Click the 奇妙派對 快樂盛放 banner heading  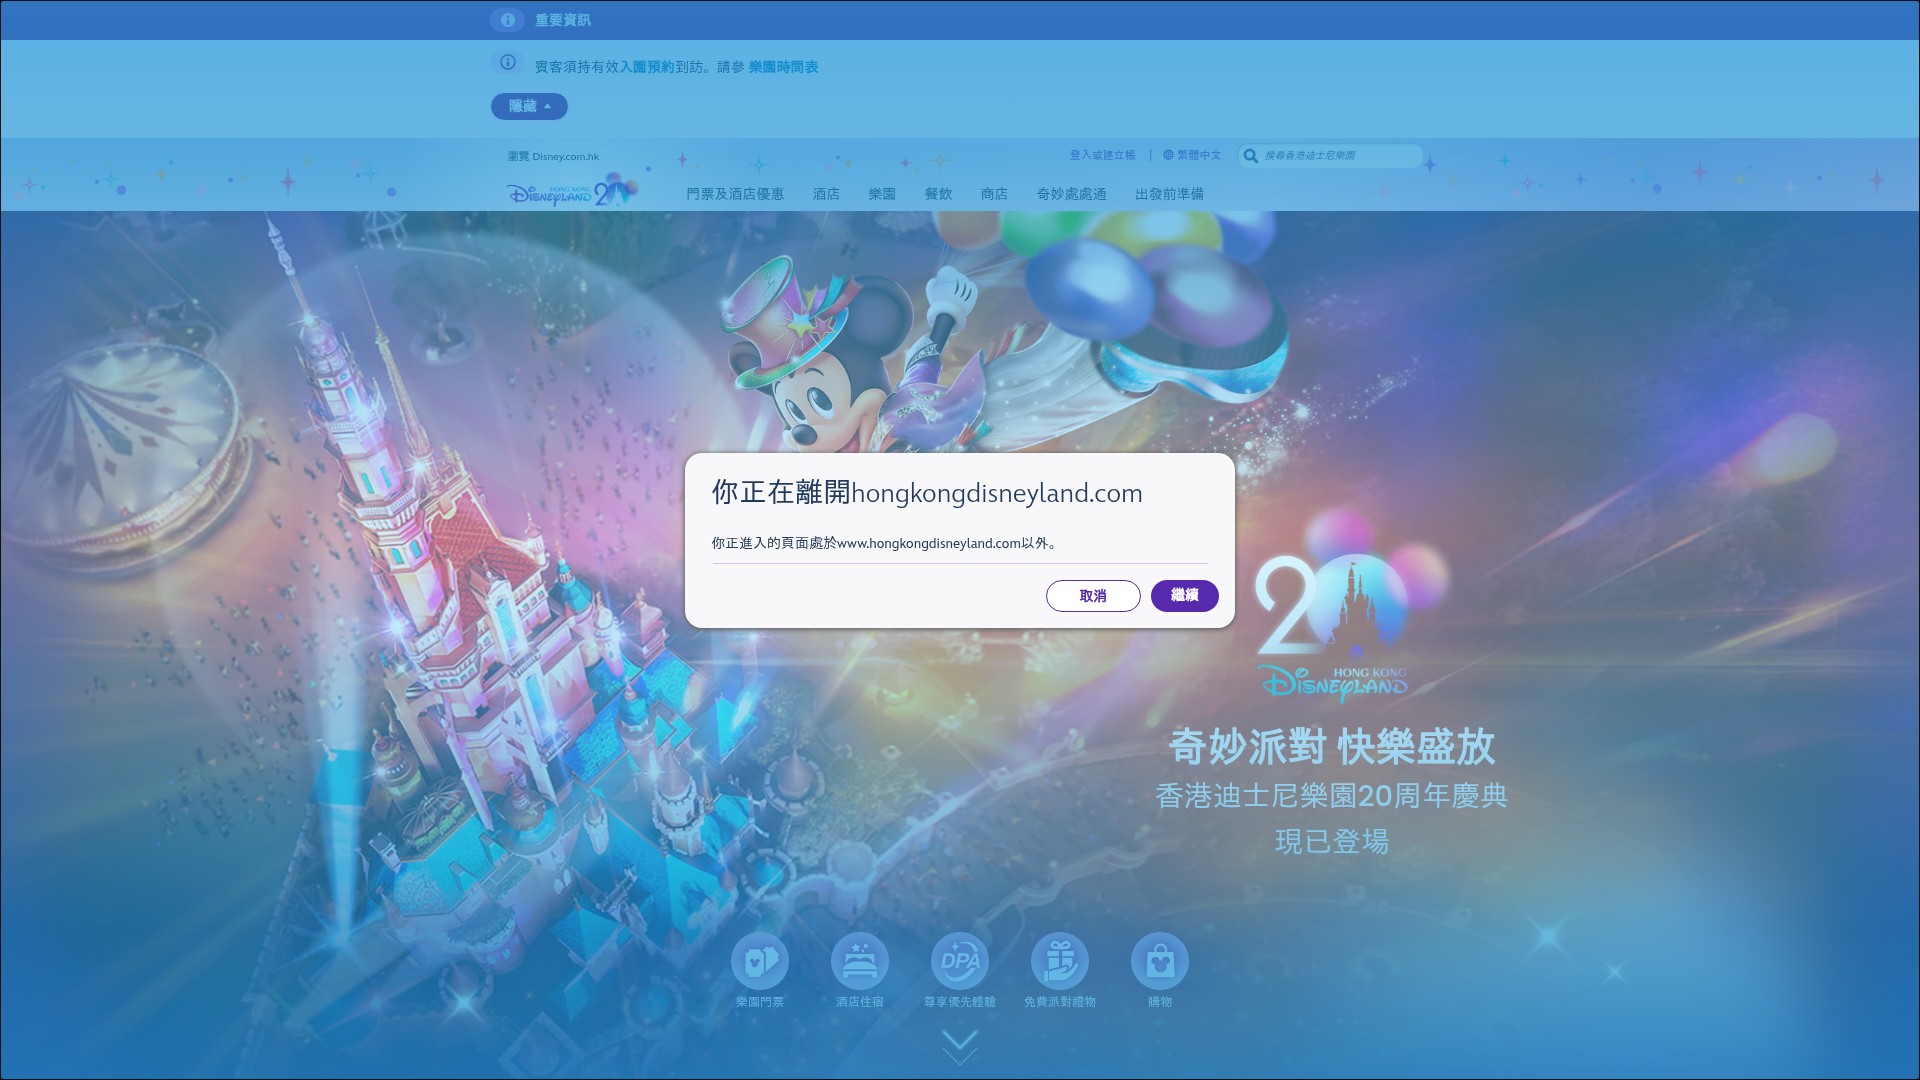pos(1331,747)
